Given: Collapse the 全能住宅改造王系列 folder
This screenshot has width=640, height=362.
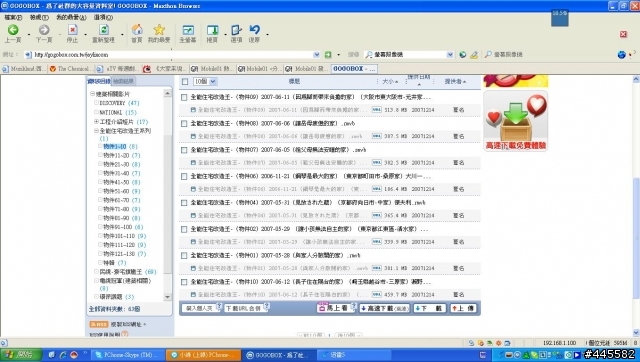Looking at the screenshot, I should point(96,131).
